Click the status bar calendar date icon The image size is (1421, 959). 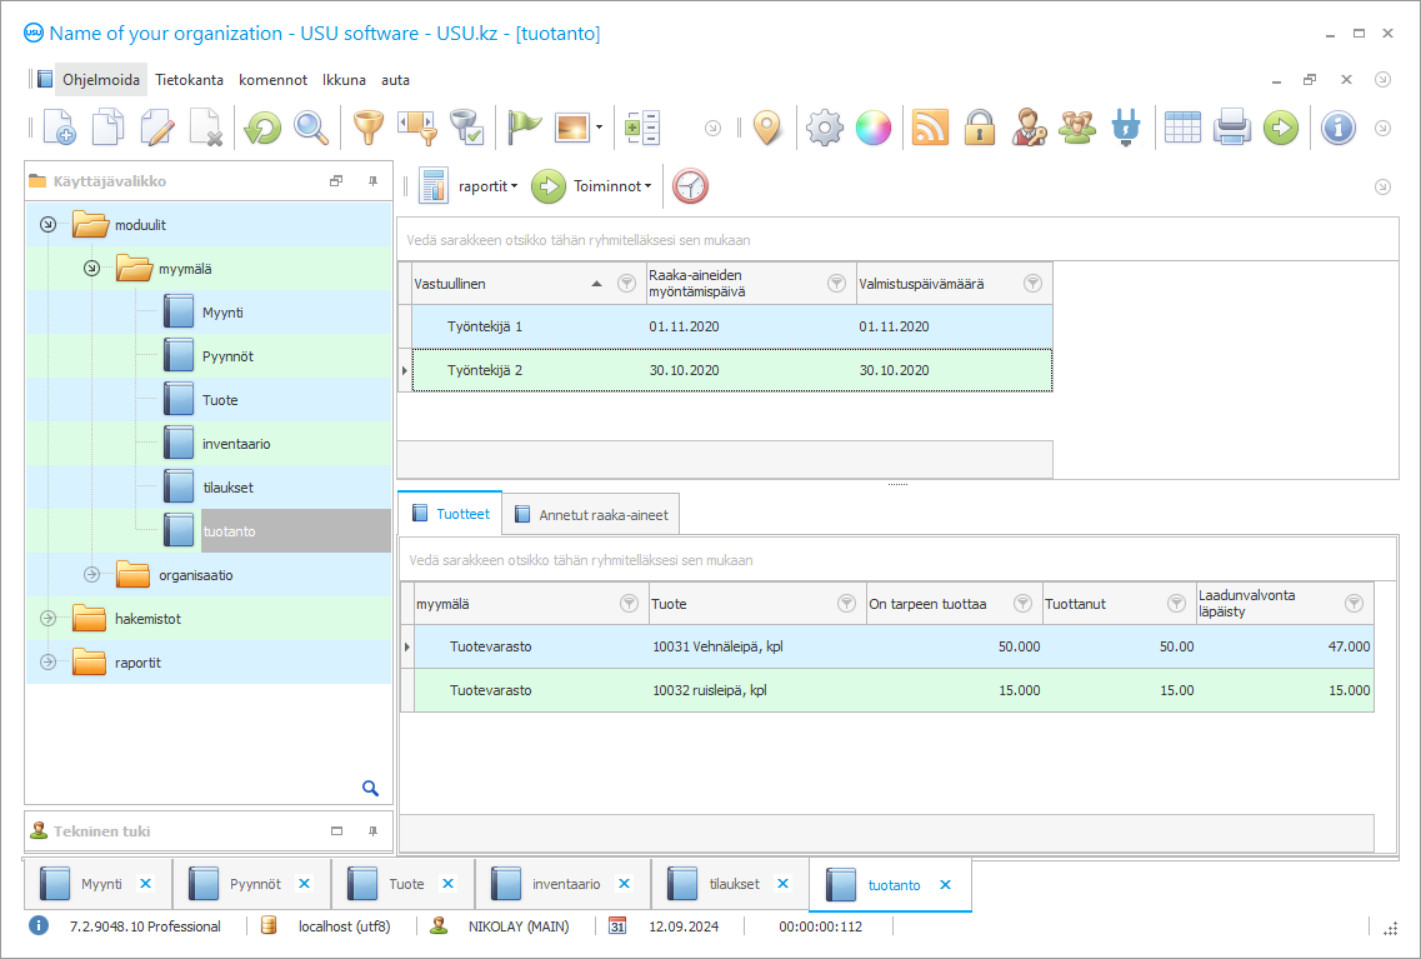[618, 926]
